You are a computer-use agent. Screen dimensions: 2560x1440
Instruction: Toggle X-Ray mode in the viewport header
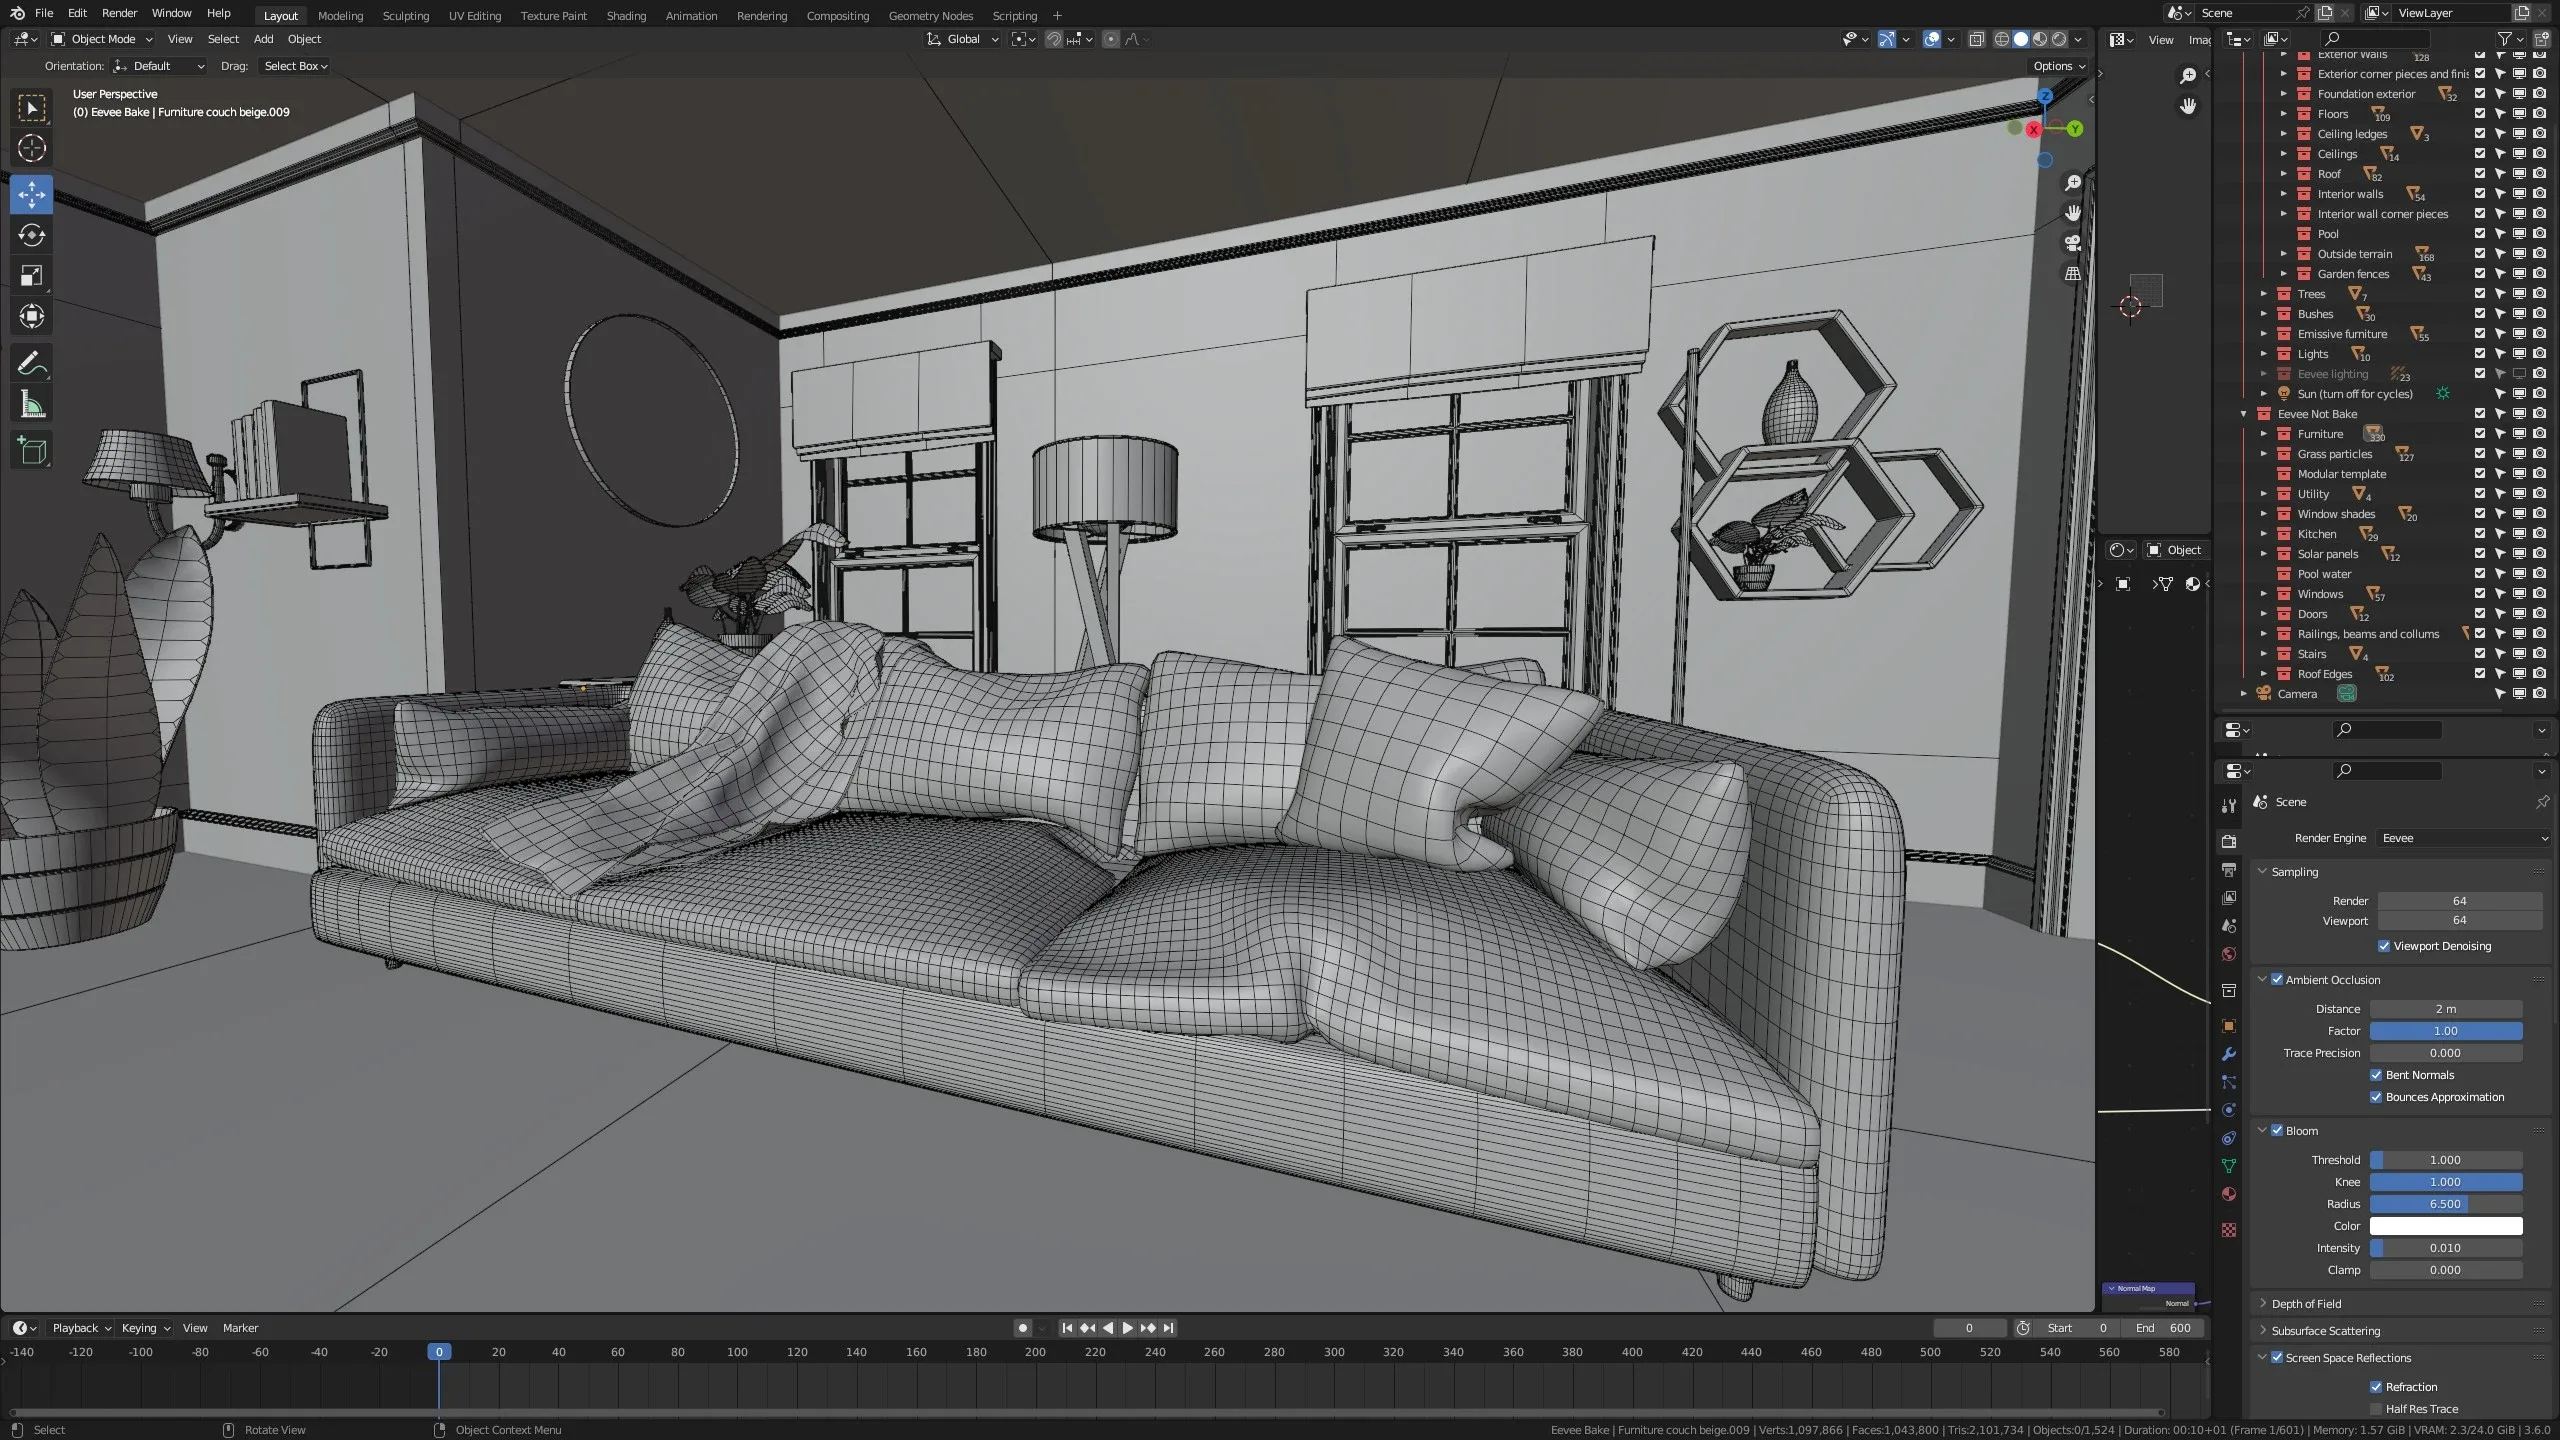click(x=1976, y=39)
